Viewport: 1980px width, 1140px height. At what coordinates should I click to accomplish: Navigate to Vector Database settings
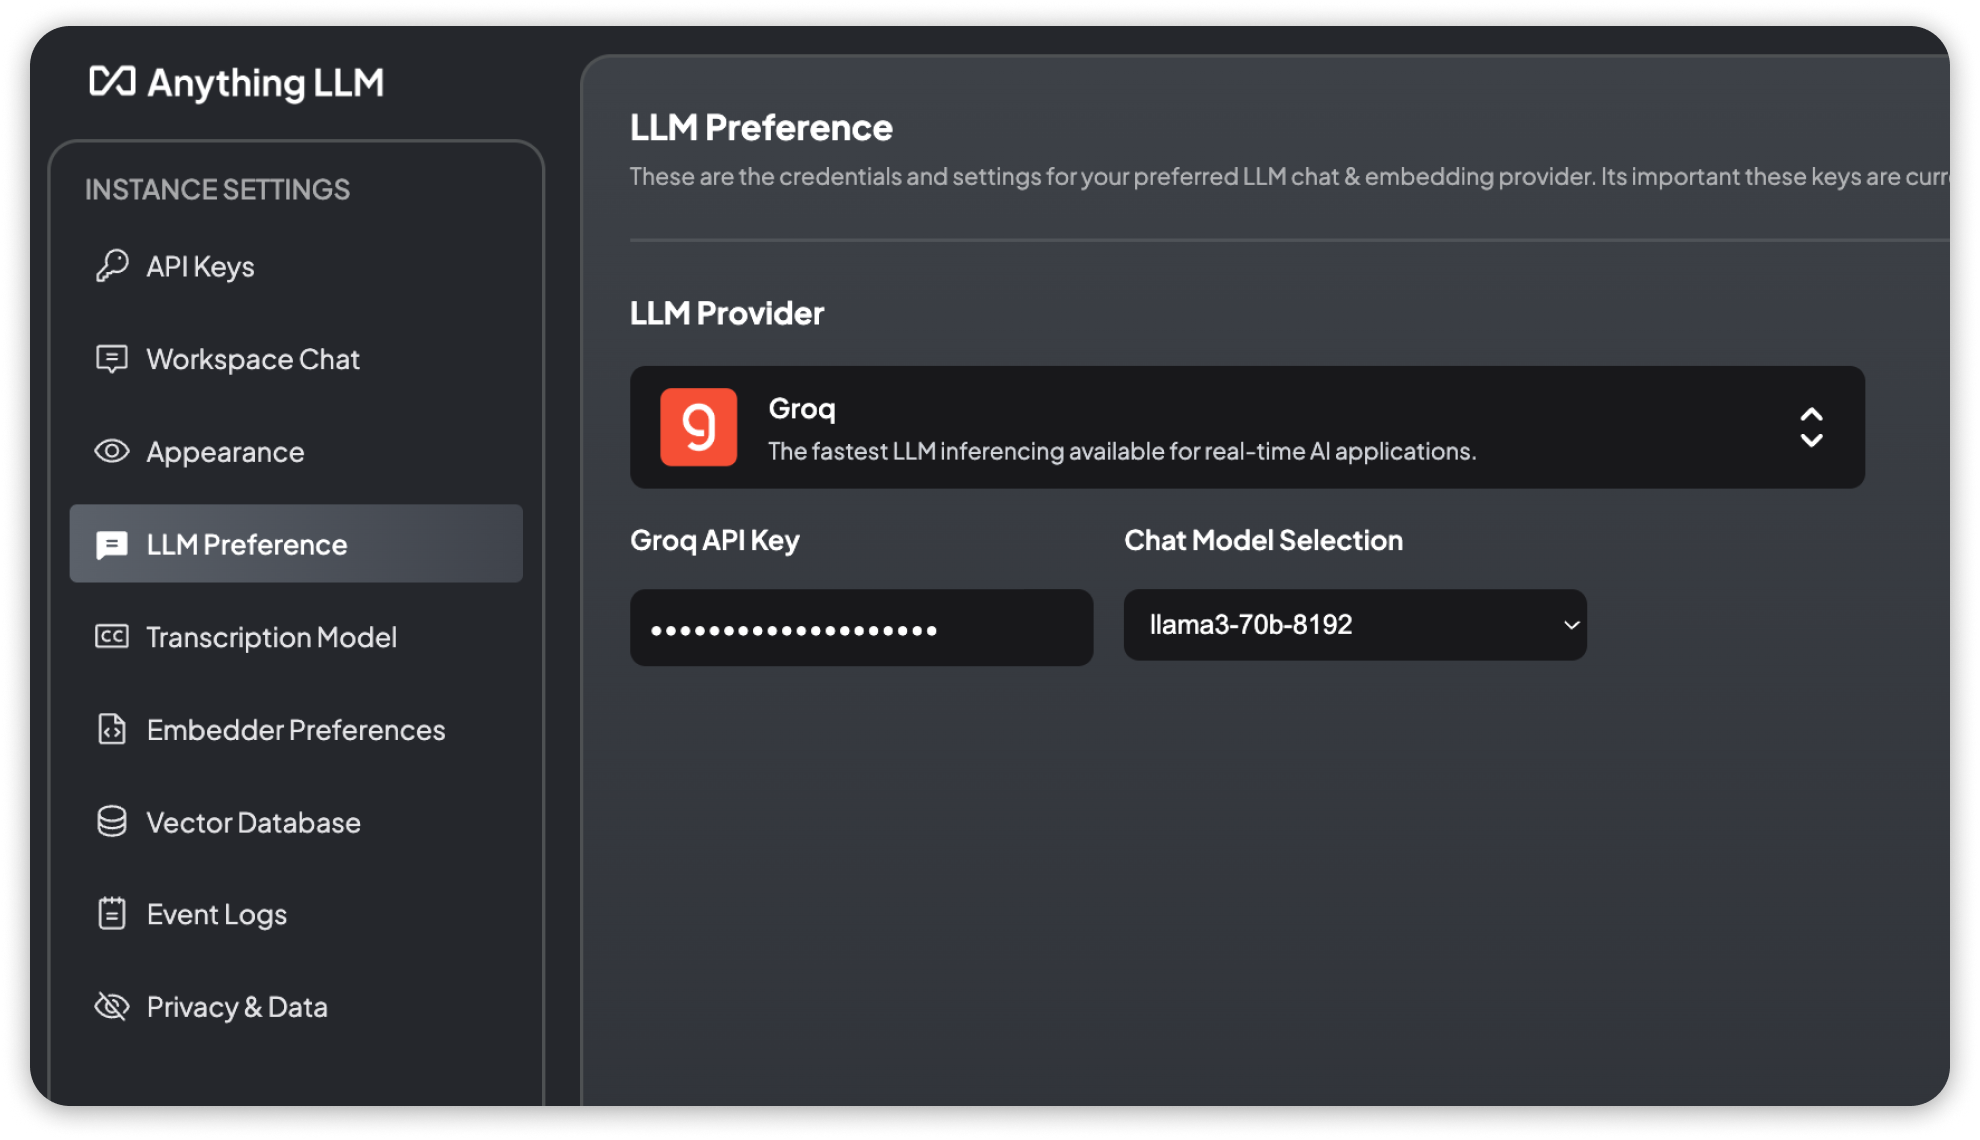[296, 821]
